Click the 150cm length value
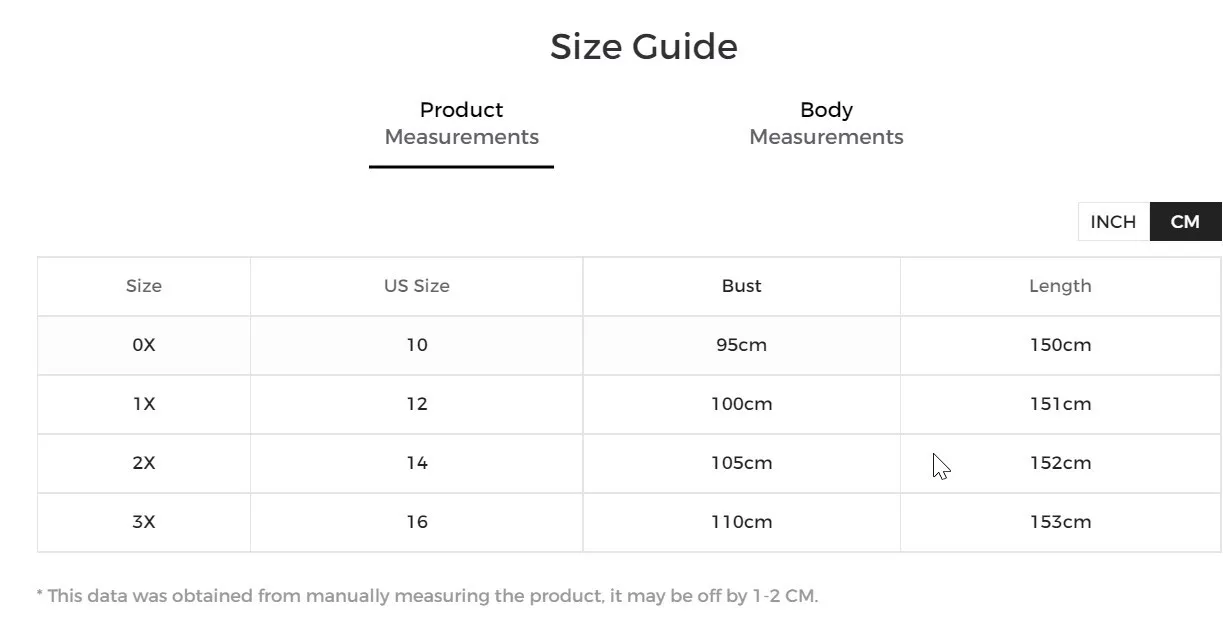Screen dimensions: 1223x621 click(x=1060, y=345)
